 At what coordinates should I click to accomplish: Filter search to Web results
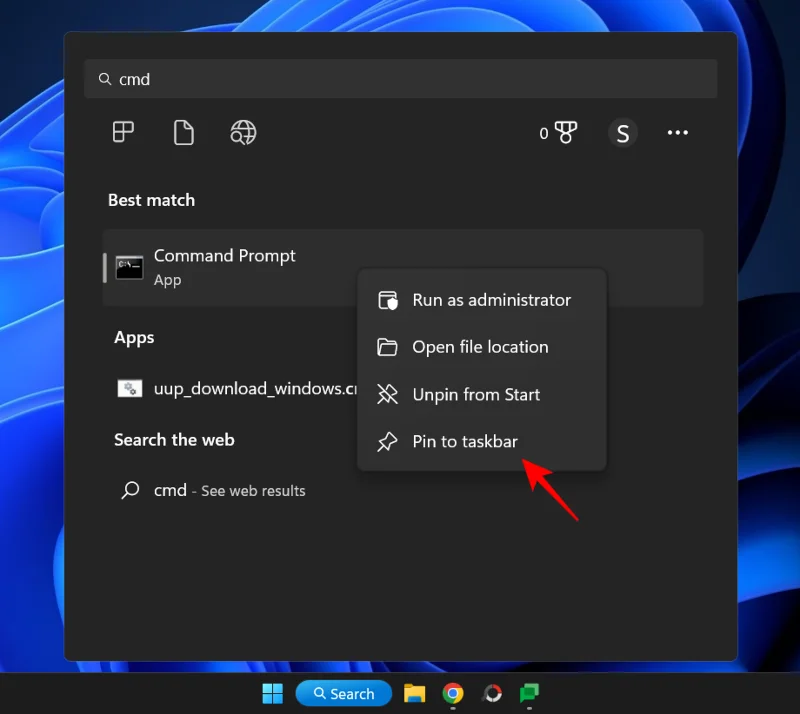(x=243, y=132)
